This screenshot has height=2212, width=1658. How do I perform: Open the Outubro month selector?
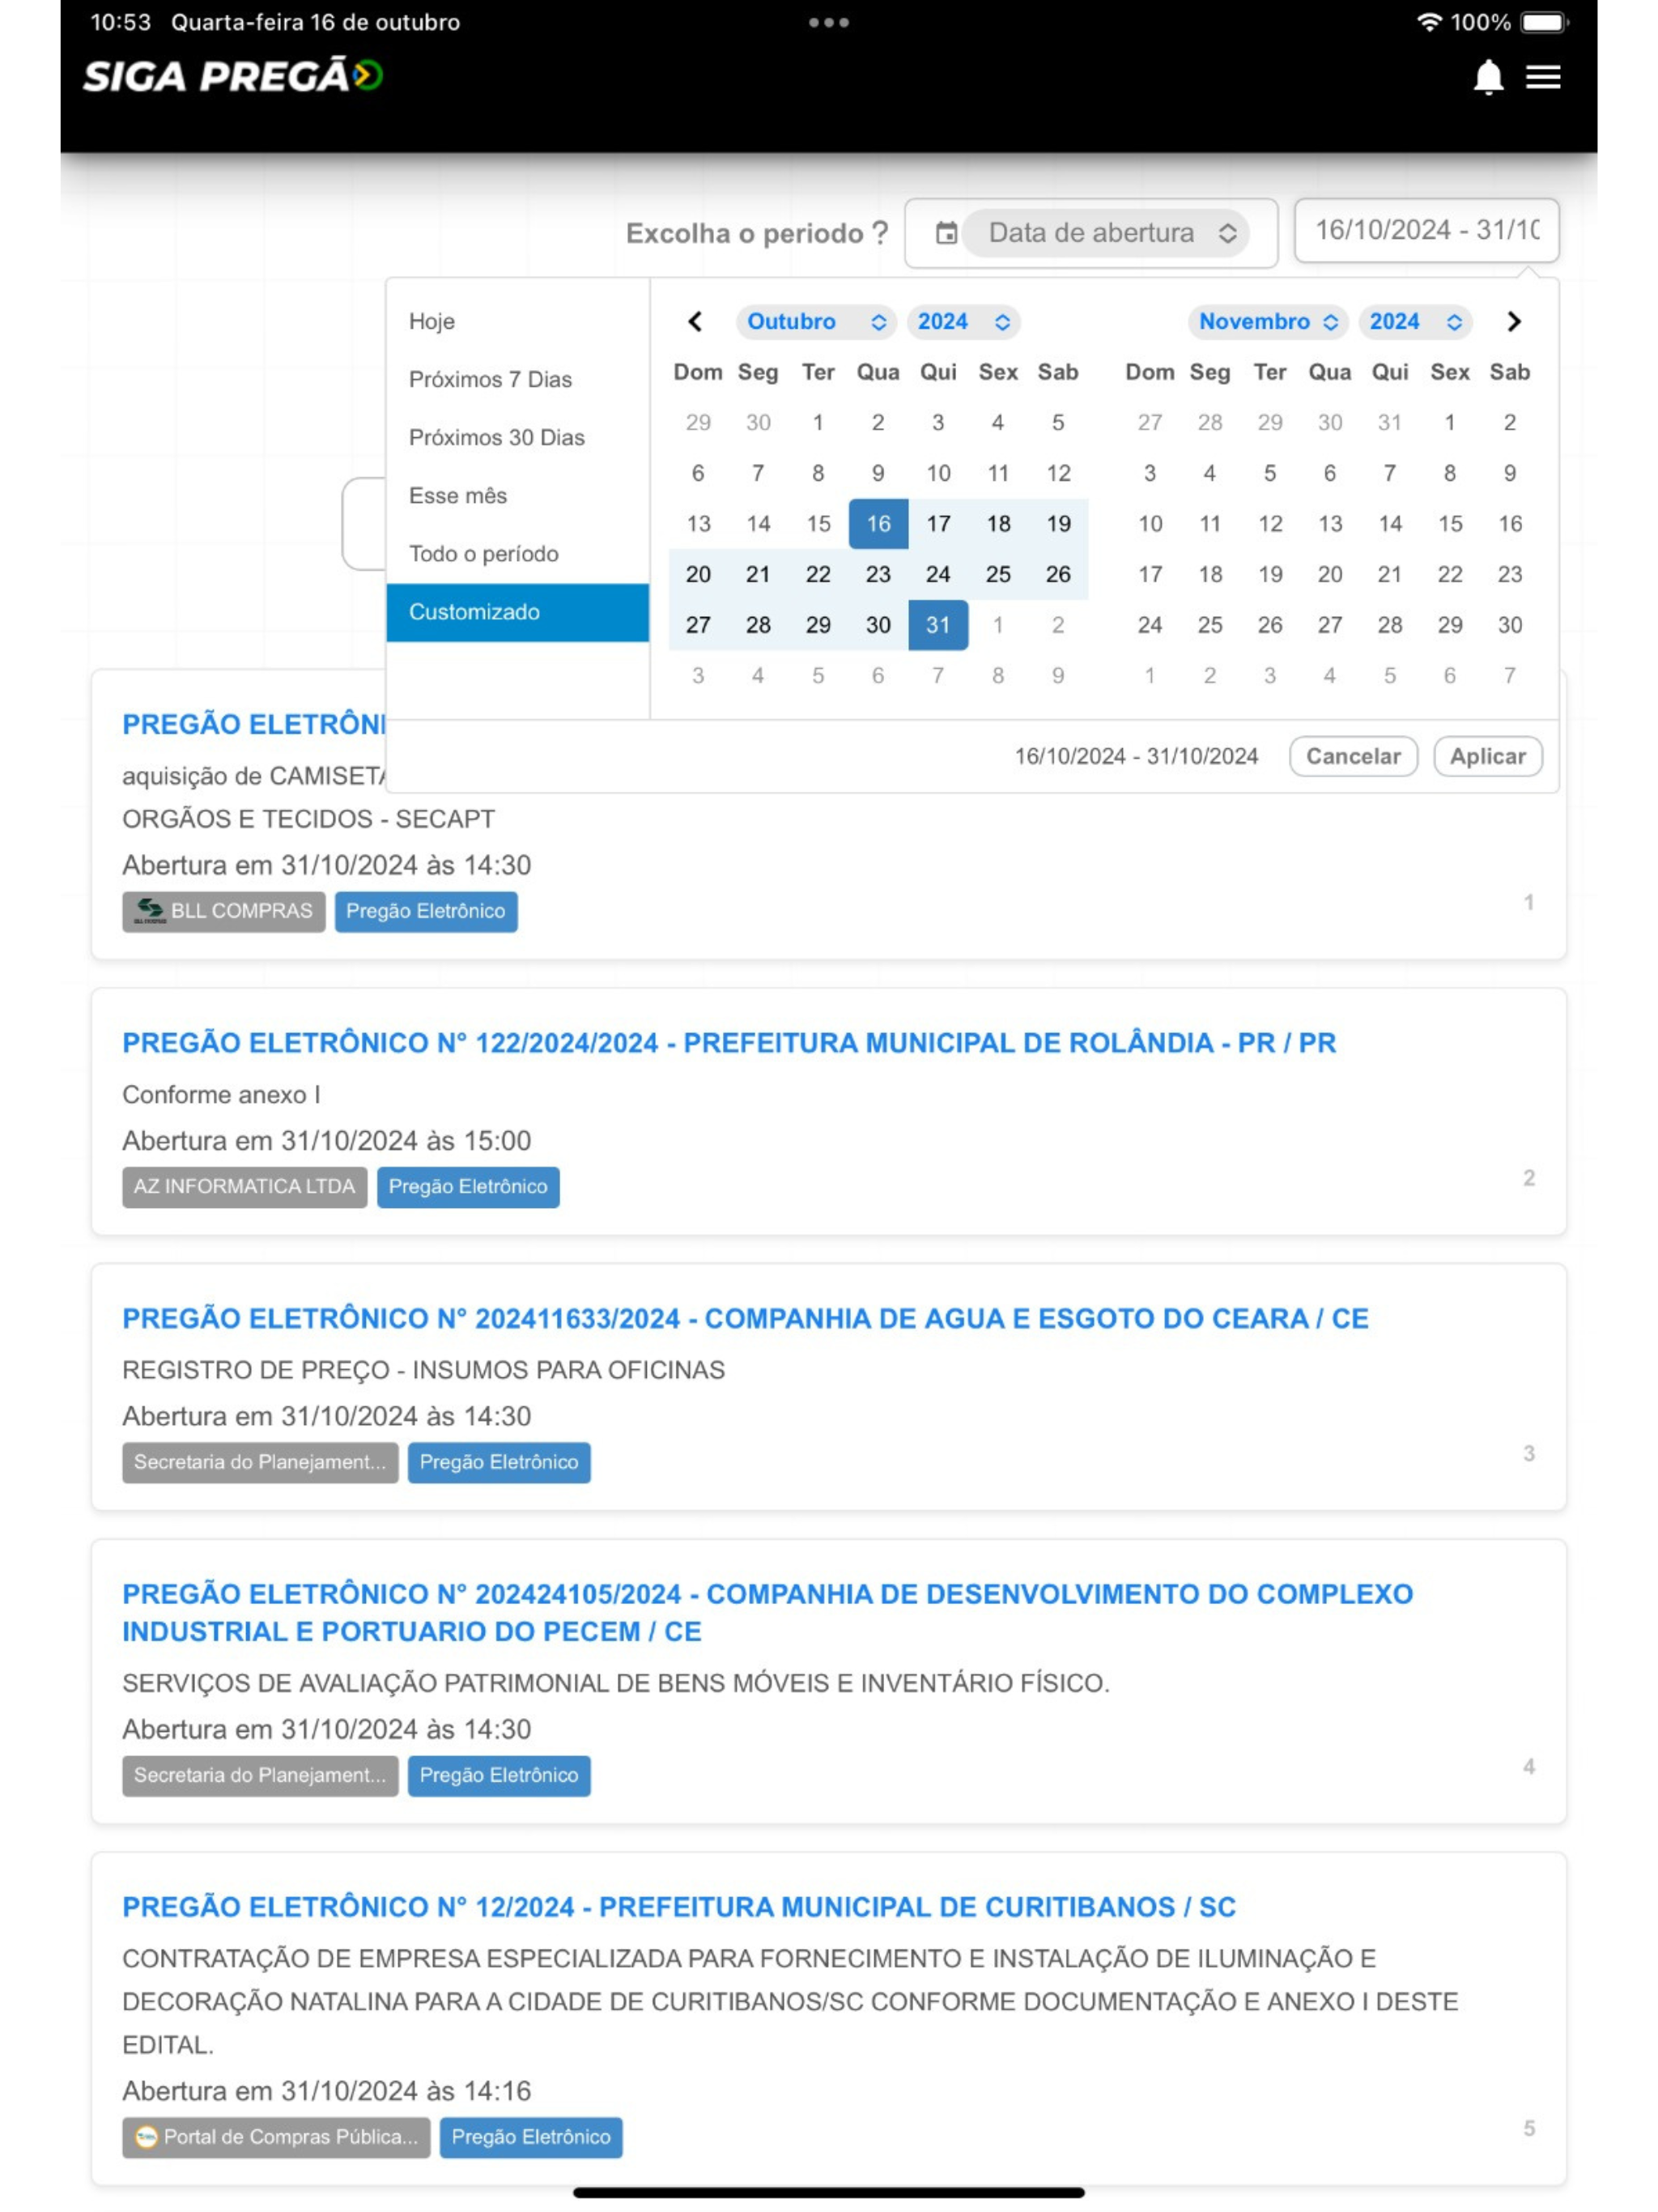click(x=816, y=322)
